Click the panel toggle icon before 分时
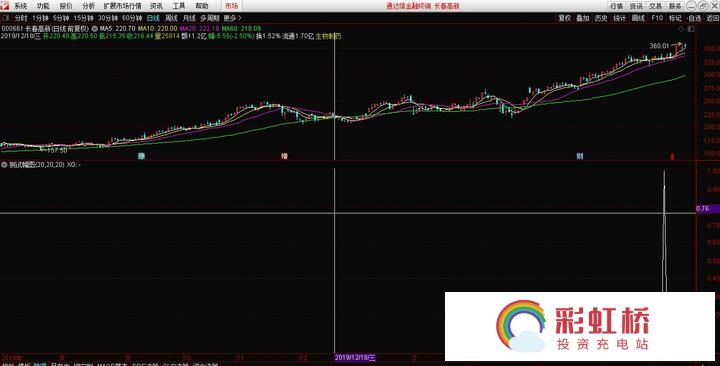The width and height of the screenshot is (720, 366). [x=6, y=18]
